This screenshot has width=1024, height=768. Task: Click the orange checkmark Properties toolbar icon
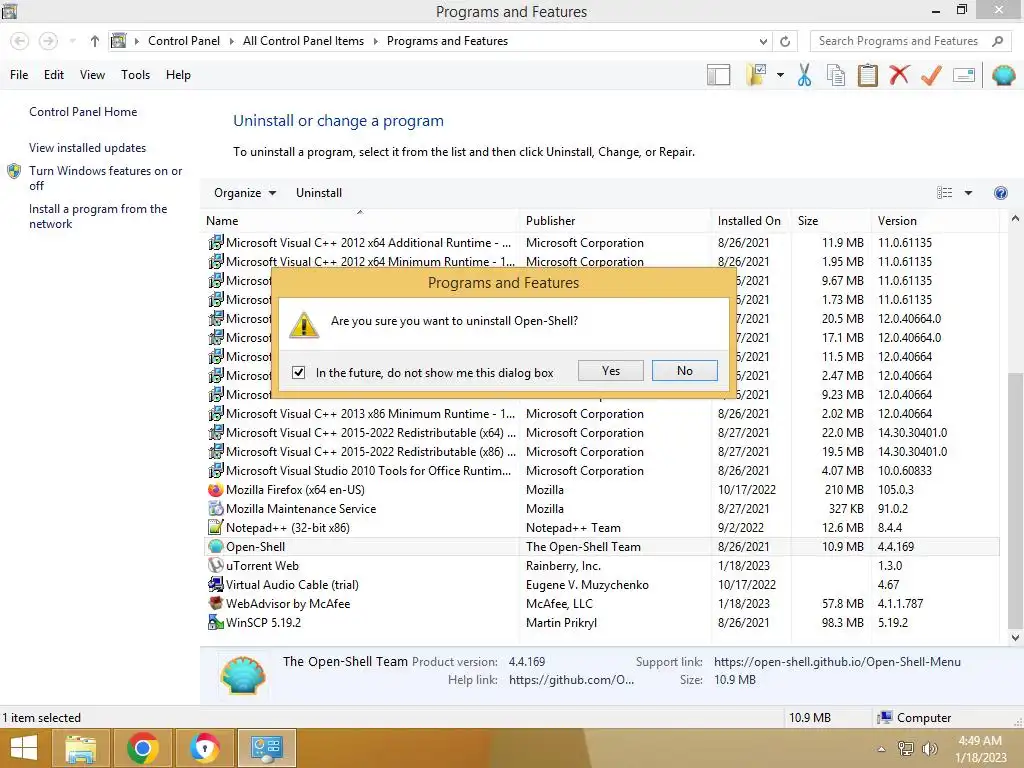(931, 75)
